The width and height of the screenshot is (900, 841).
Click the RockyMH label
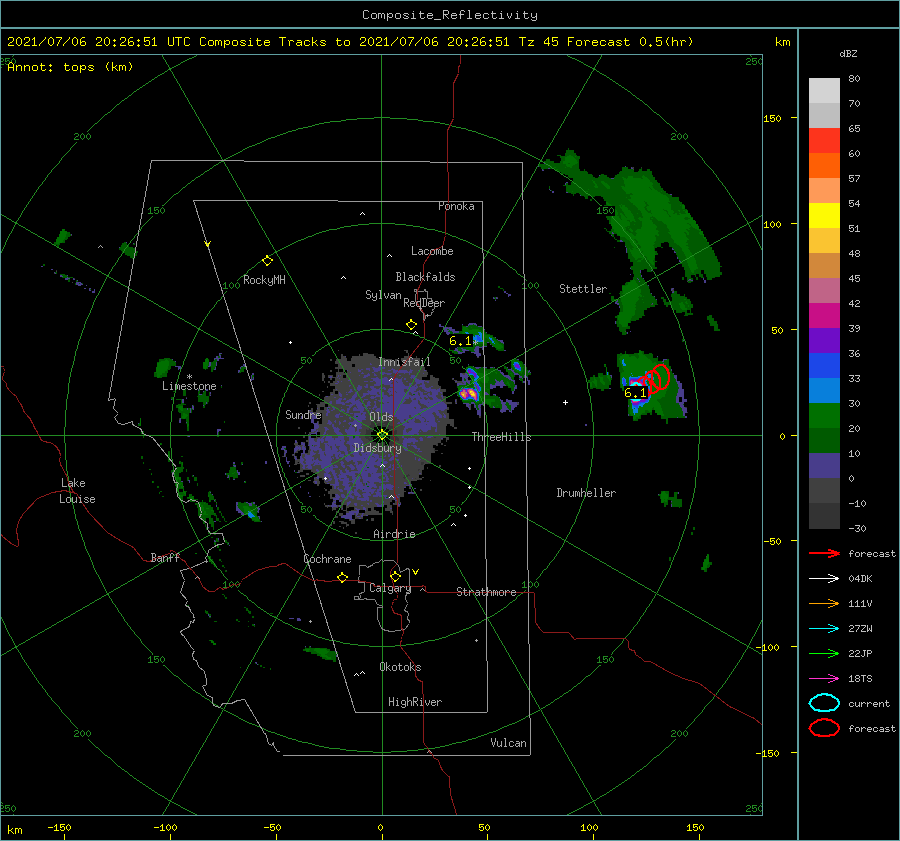(264, 280)
